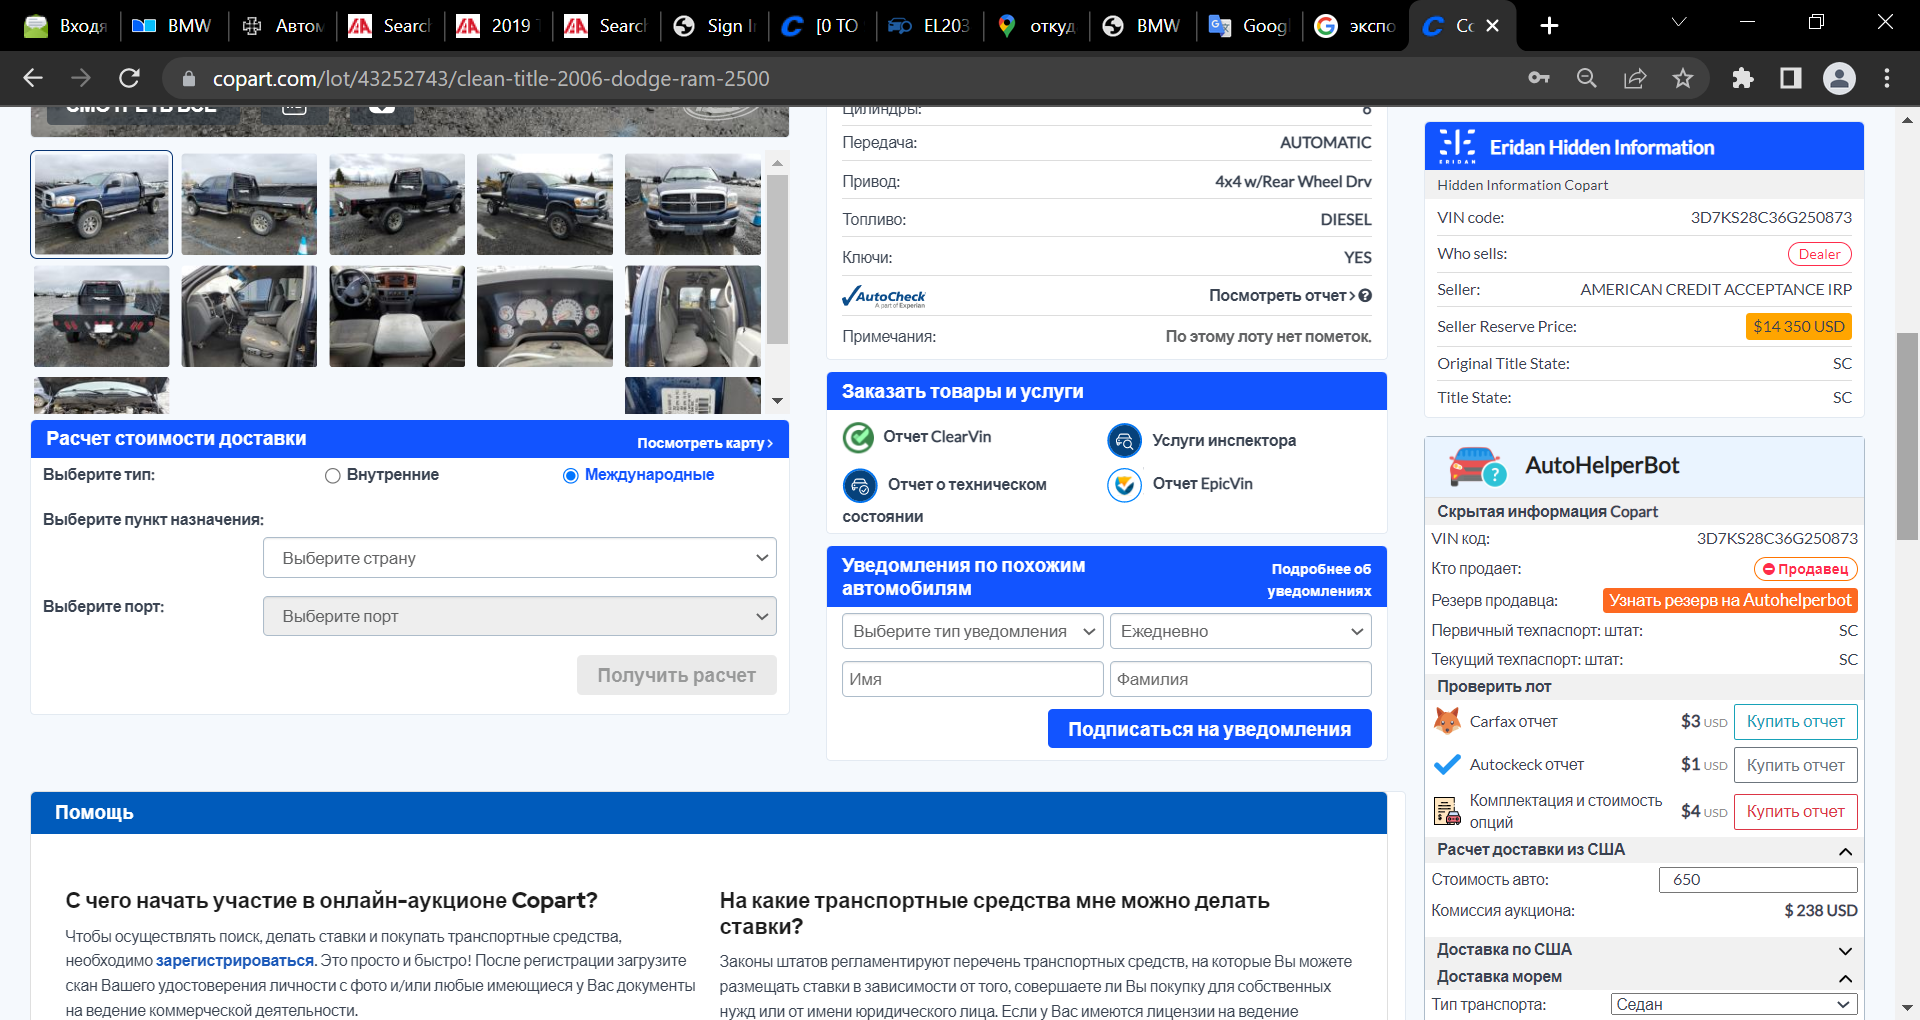Click the ClearVin report icon

click(x=858, y=437)
